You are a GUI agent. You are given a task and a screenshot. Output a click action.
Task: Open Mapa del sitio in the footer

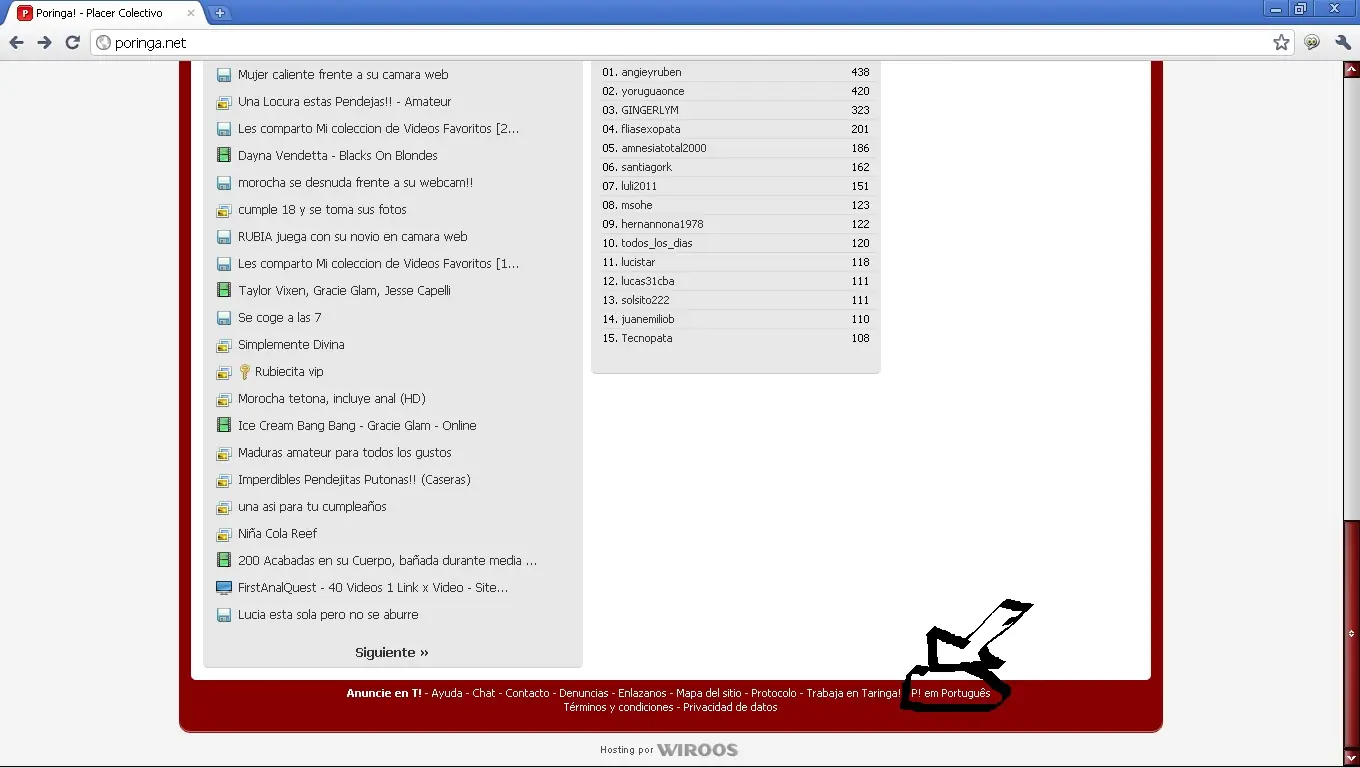[709, 693]
